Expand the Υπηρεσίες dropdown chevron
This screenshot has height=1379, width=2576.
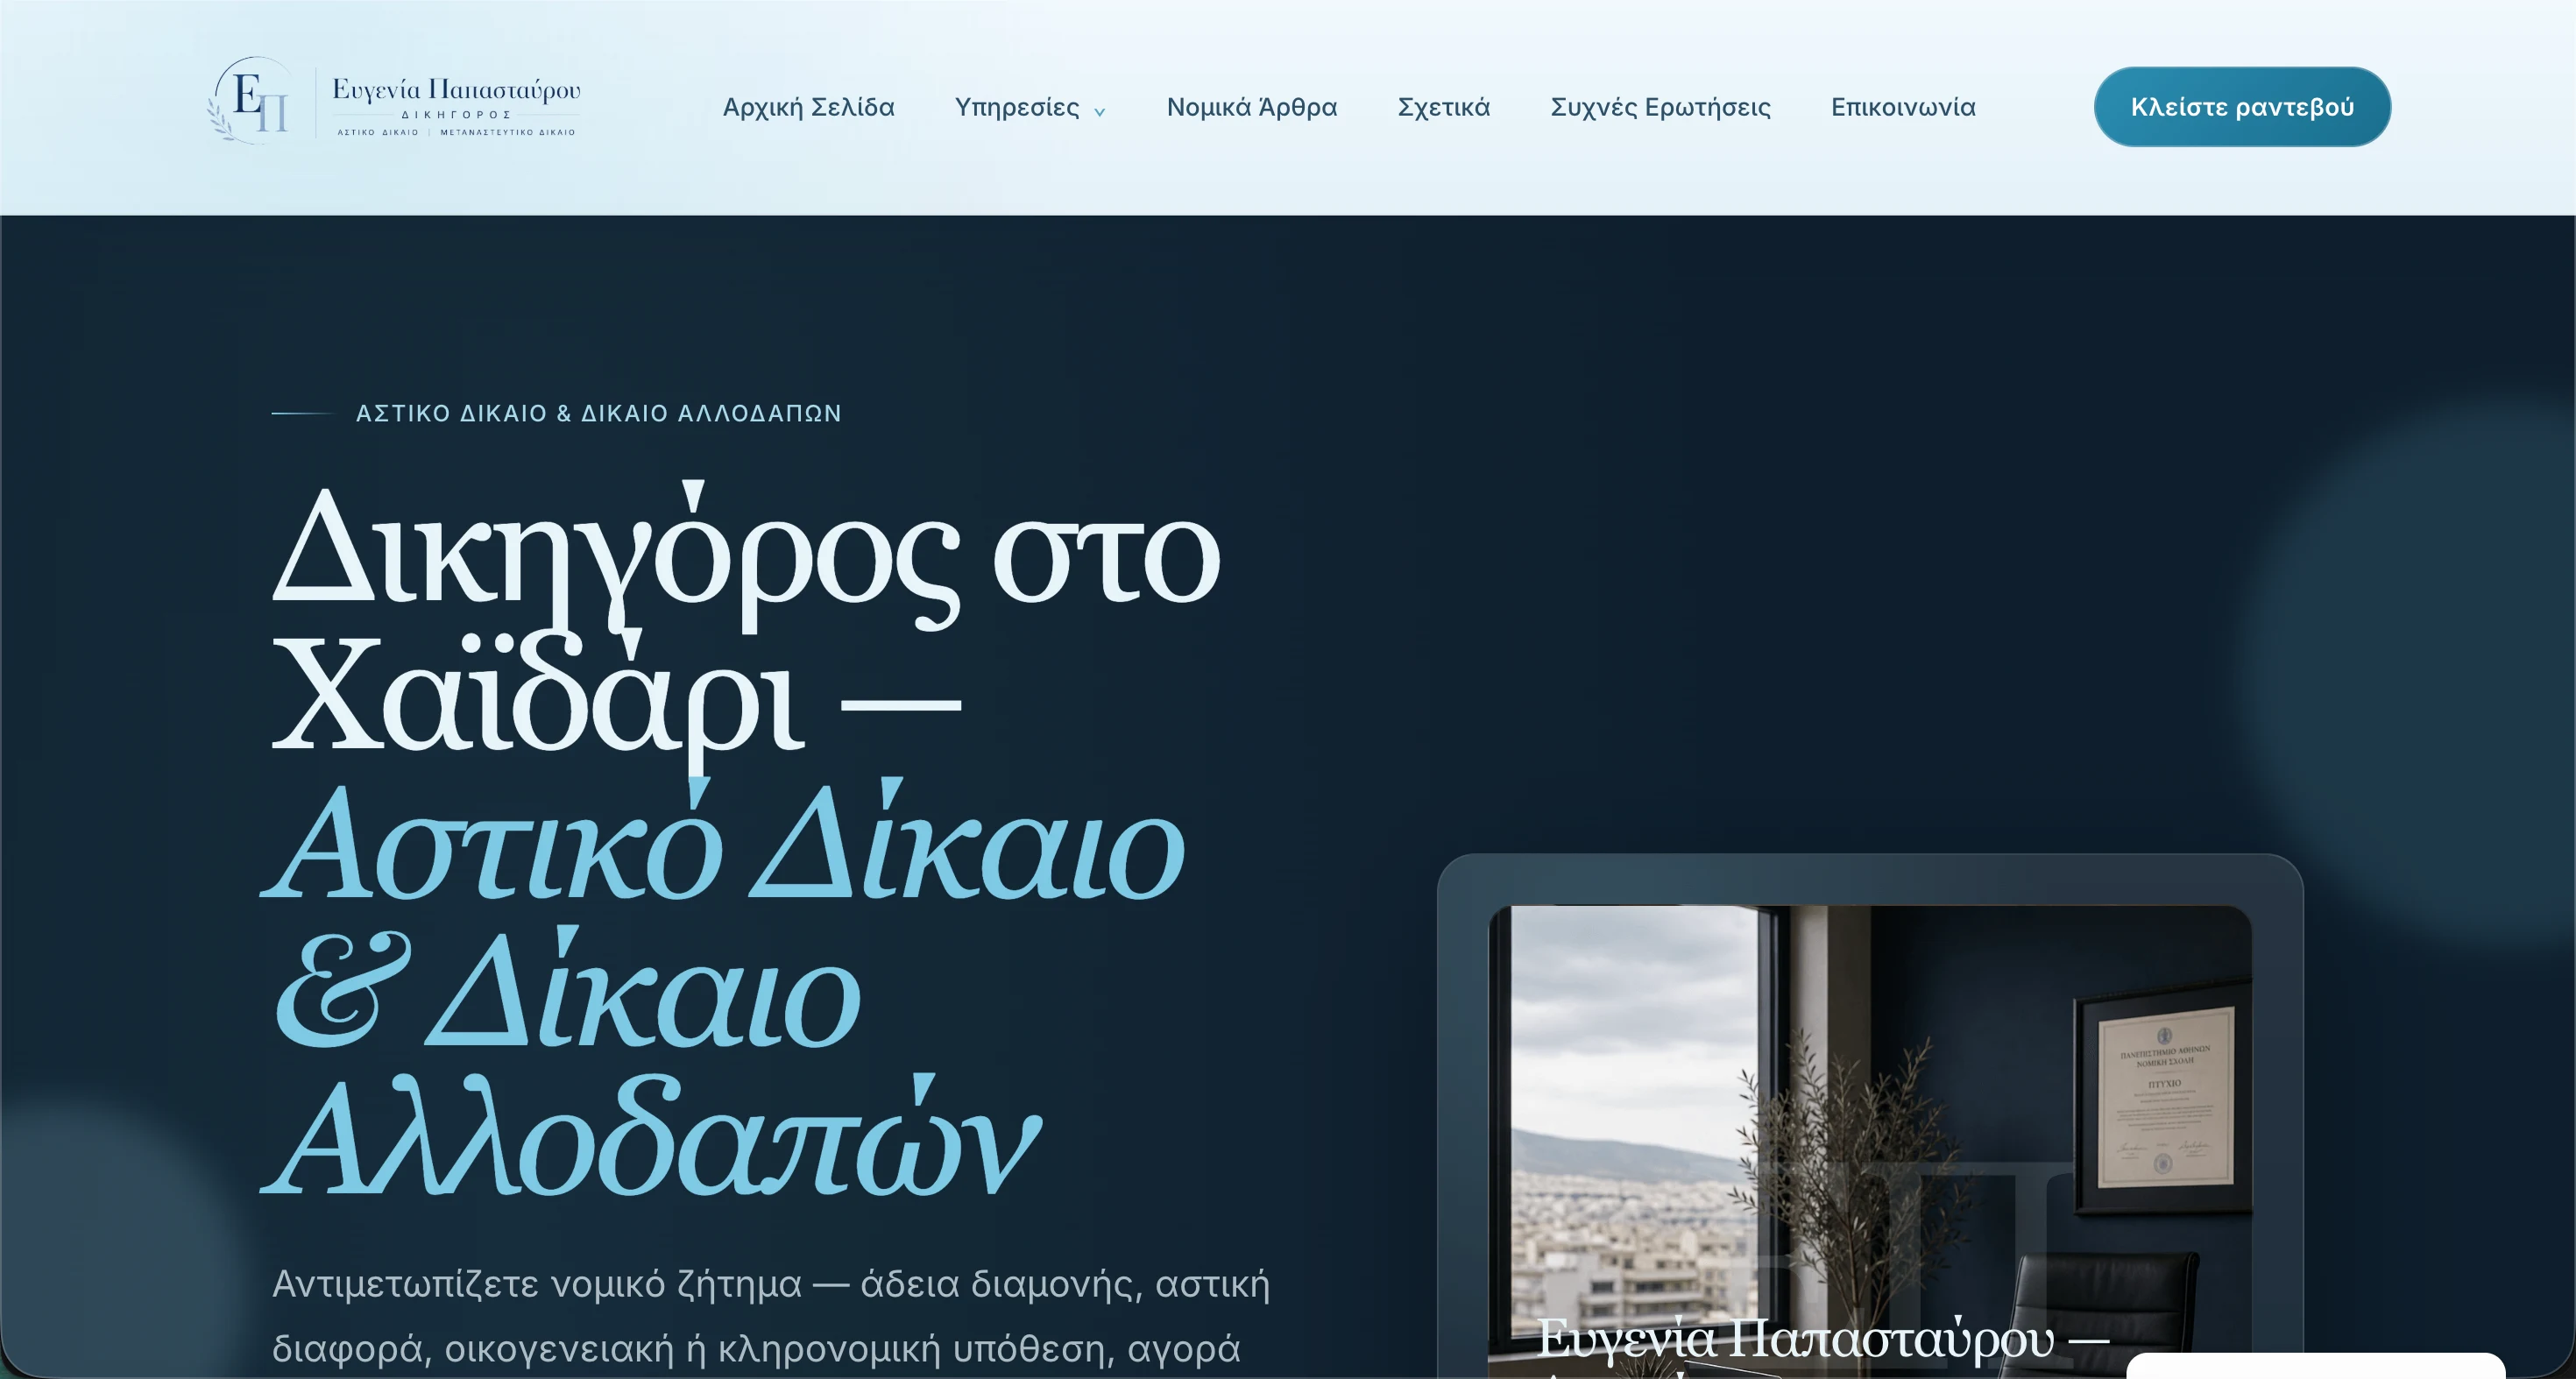coord(1099,112)
